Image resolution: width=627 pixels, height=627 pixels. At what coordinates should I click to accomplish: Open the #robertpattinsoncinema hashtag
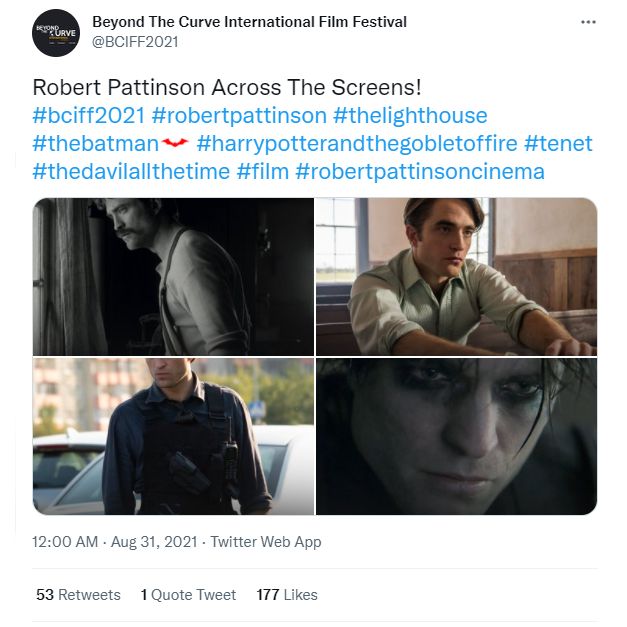click(x=420, y=171)
